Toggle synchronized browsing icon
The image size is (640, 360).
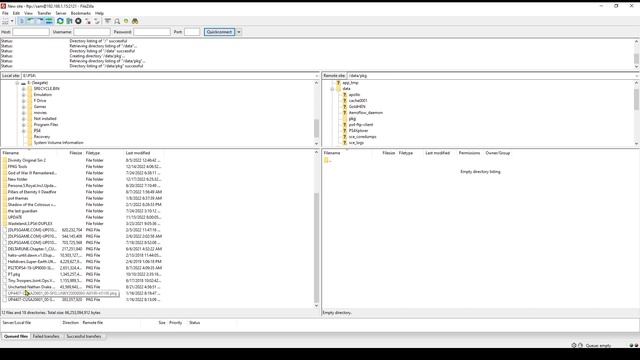coord(126,21)
